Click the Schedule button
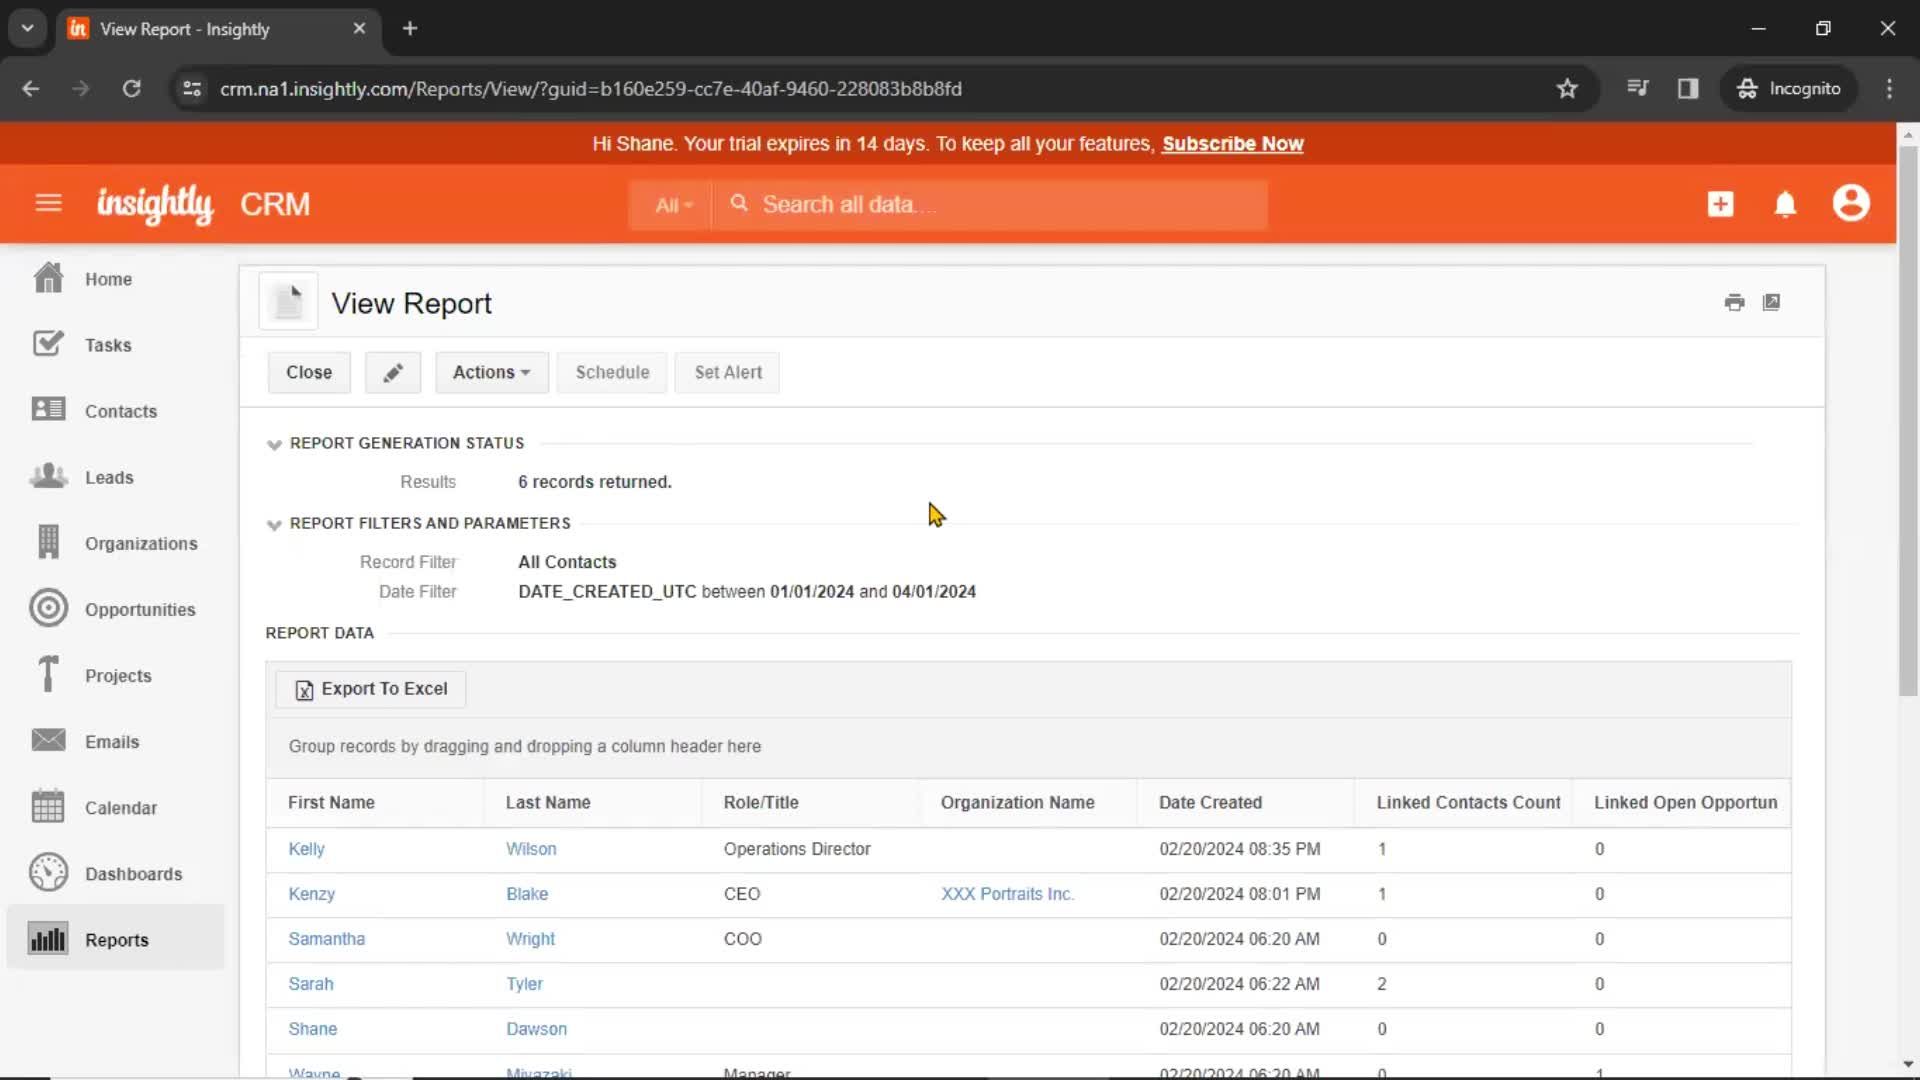 [612, 372]
